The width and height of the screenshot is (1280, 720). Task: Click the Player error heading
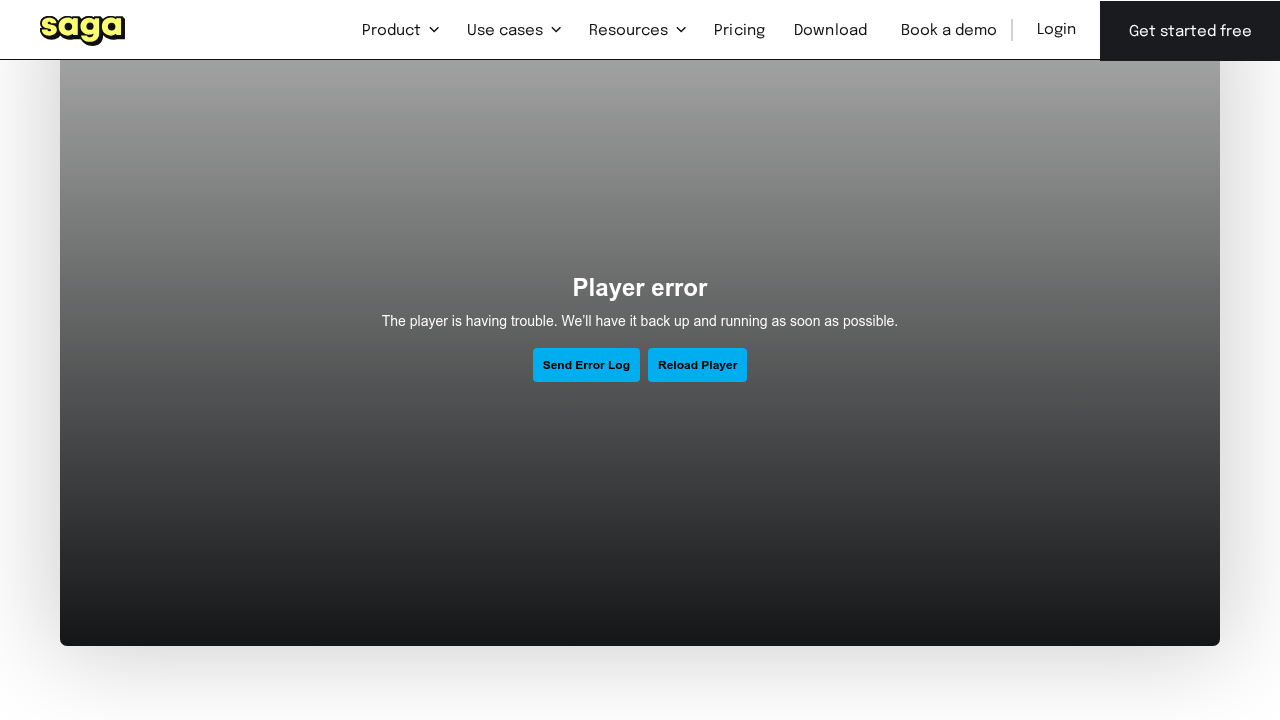click(640, 288)
